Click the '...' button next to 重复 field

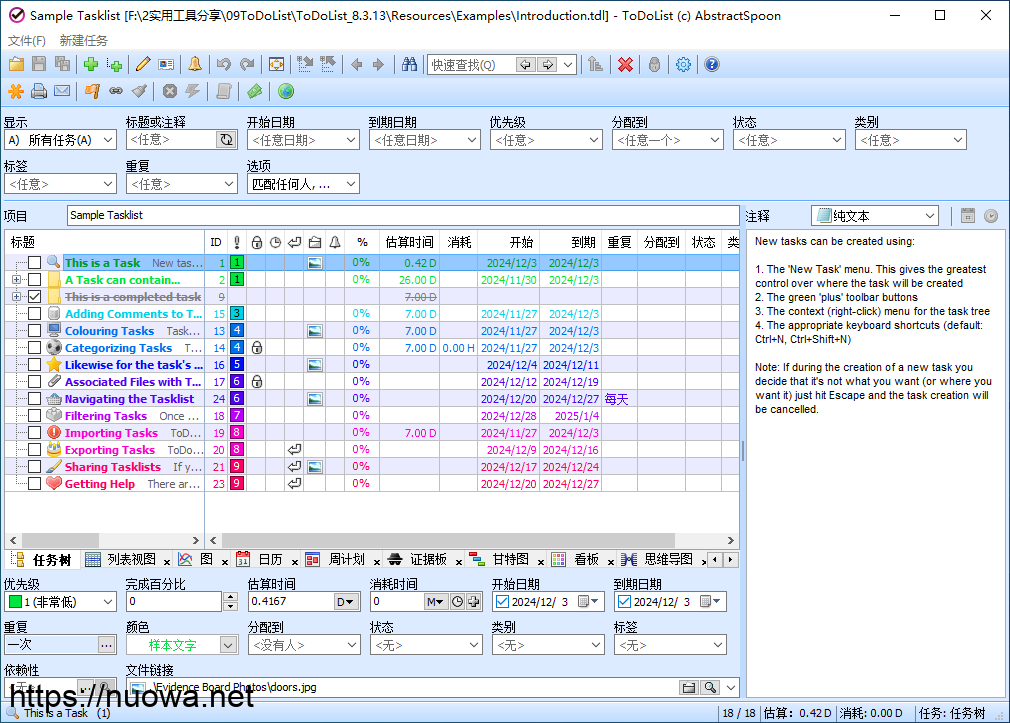click(x=106, y=645)
